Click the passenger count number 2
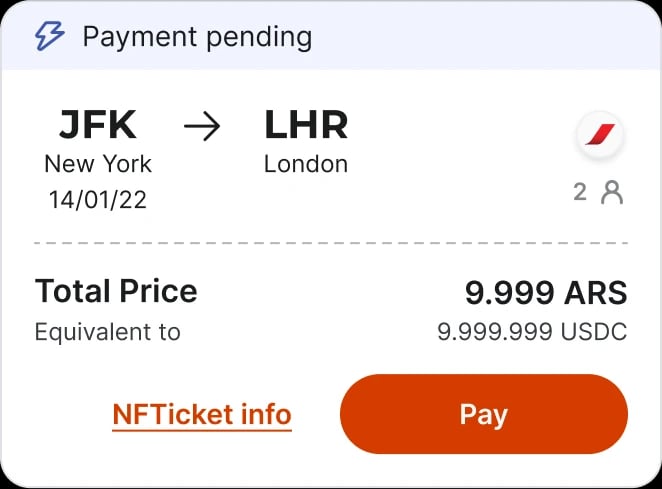This screenshot has height=489, width=662. 580,192
